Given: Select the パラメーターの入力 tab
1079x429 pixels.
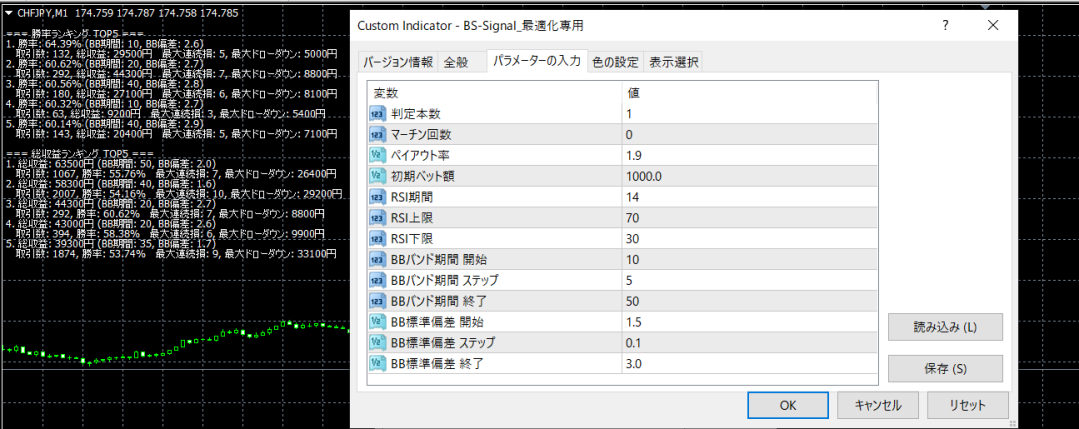Looking at the screenshot, I should coord(537,61).
